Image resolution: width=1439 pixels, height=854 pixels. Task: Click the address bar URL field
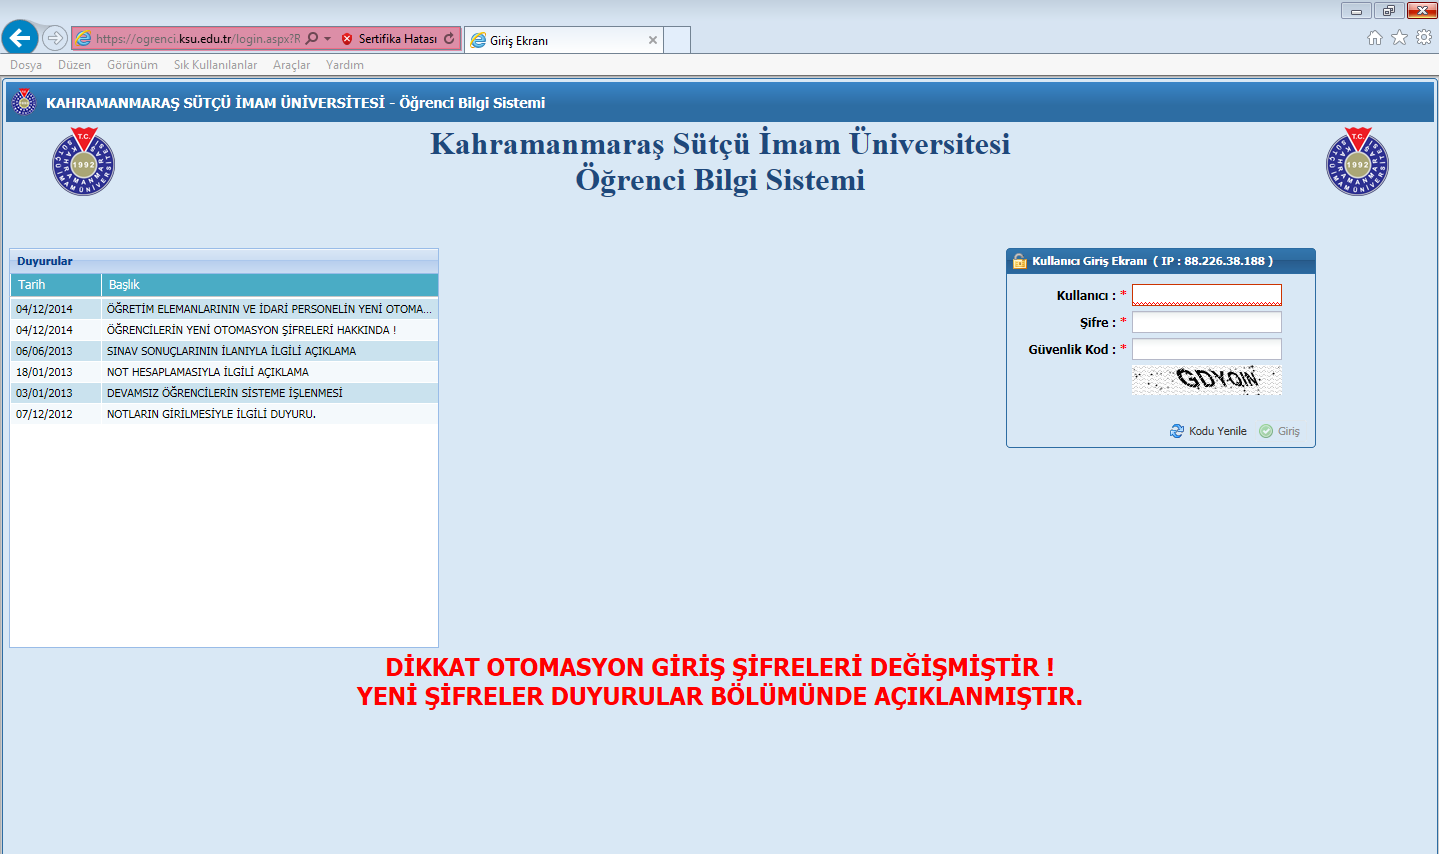[x=198, y=39]
